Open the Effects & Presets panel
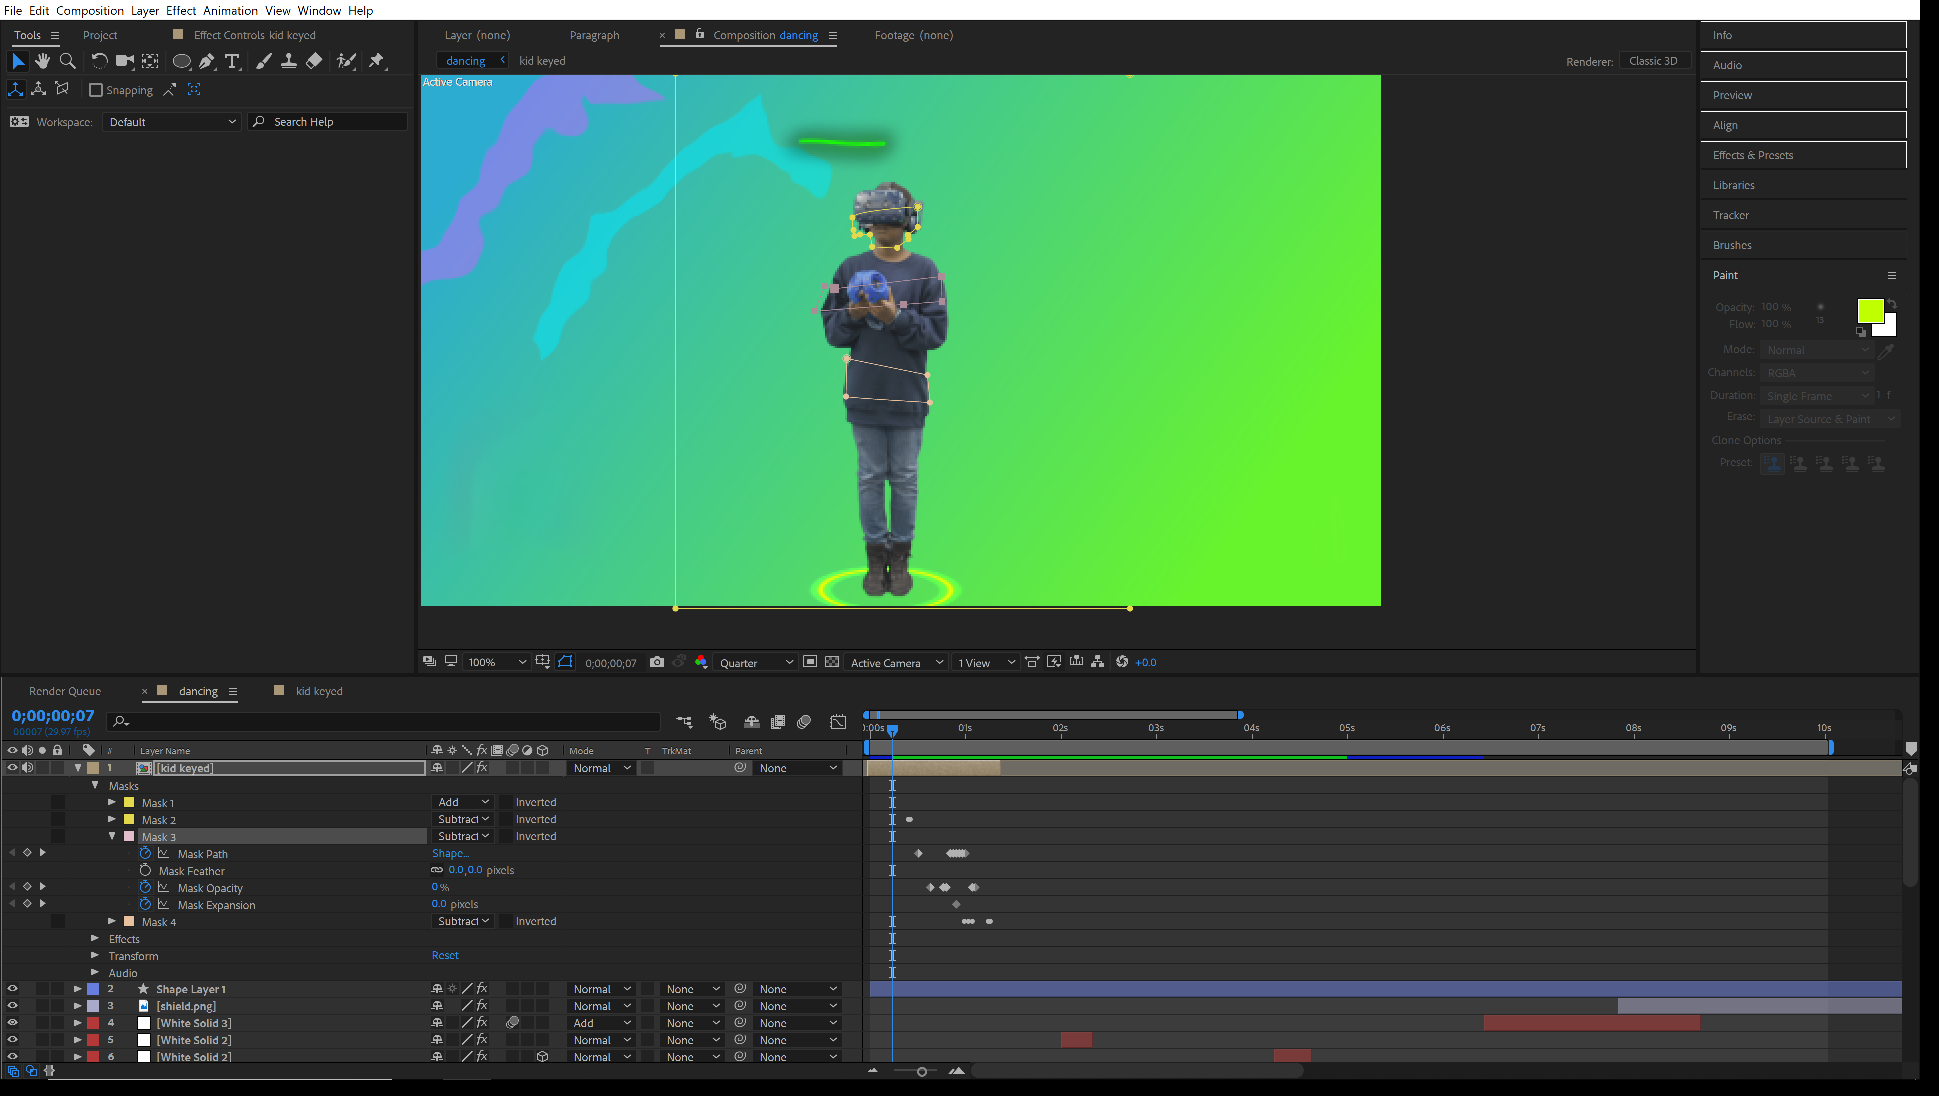1939x1096 pixels. 1752,155
